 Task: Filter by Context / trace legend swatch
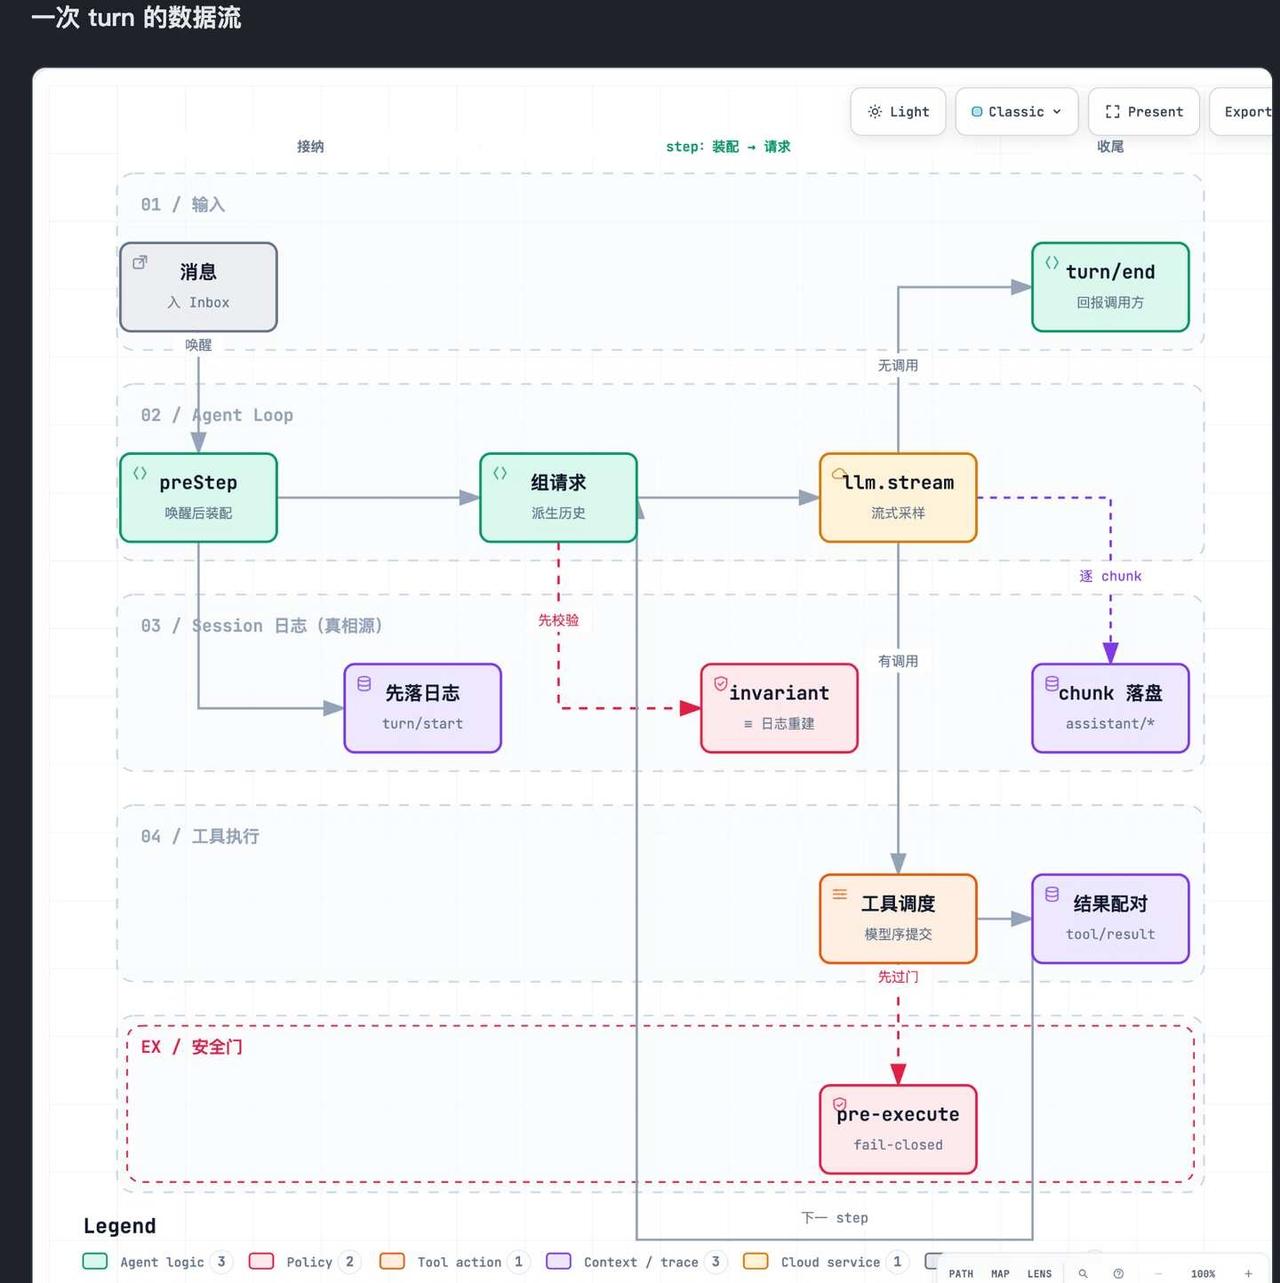[558, 1261]
